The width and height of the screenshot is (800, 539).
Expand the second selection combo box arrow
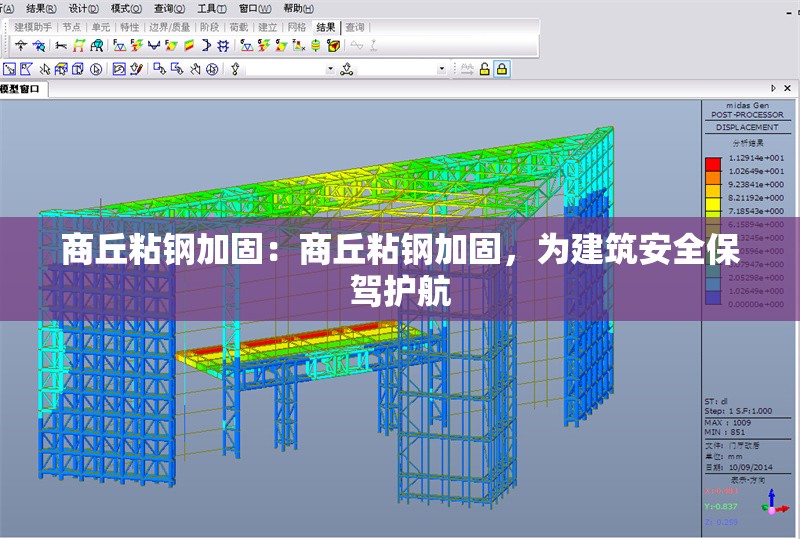(x=442, y=69)
